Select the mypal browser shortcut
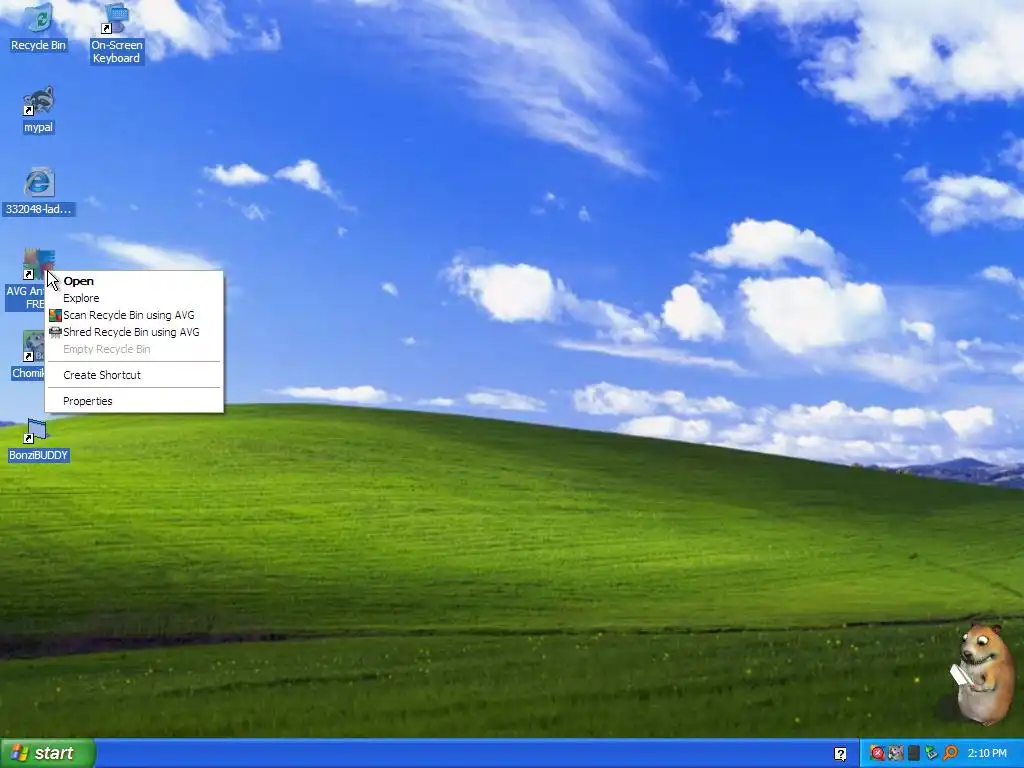The width and height of the screenshot is (1024, 768). 39,110
